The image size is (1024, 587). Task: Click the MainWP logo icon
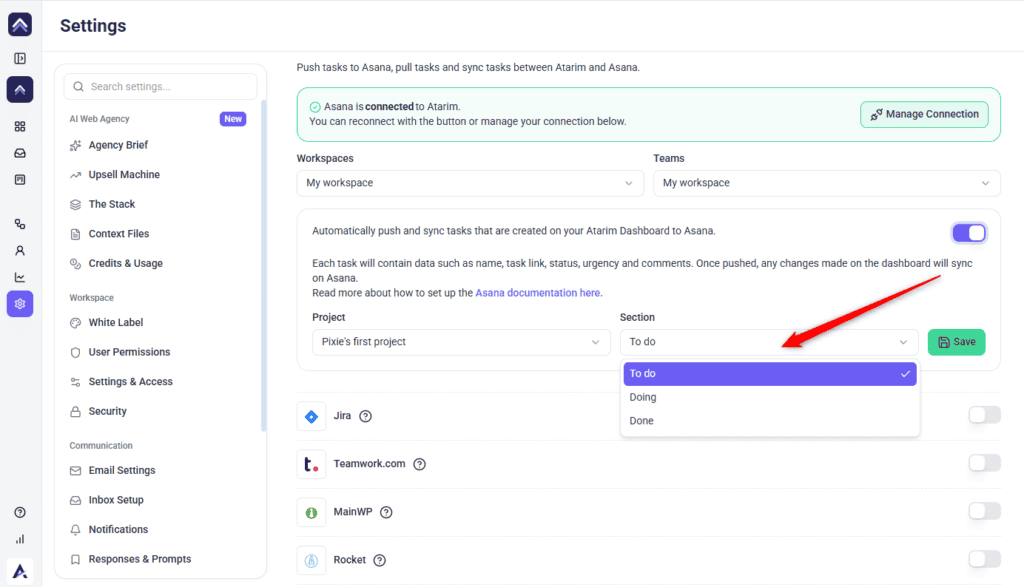coord(312,513)
